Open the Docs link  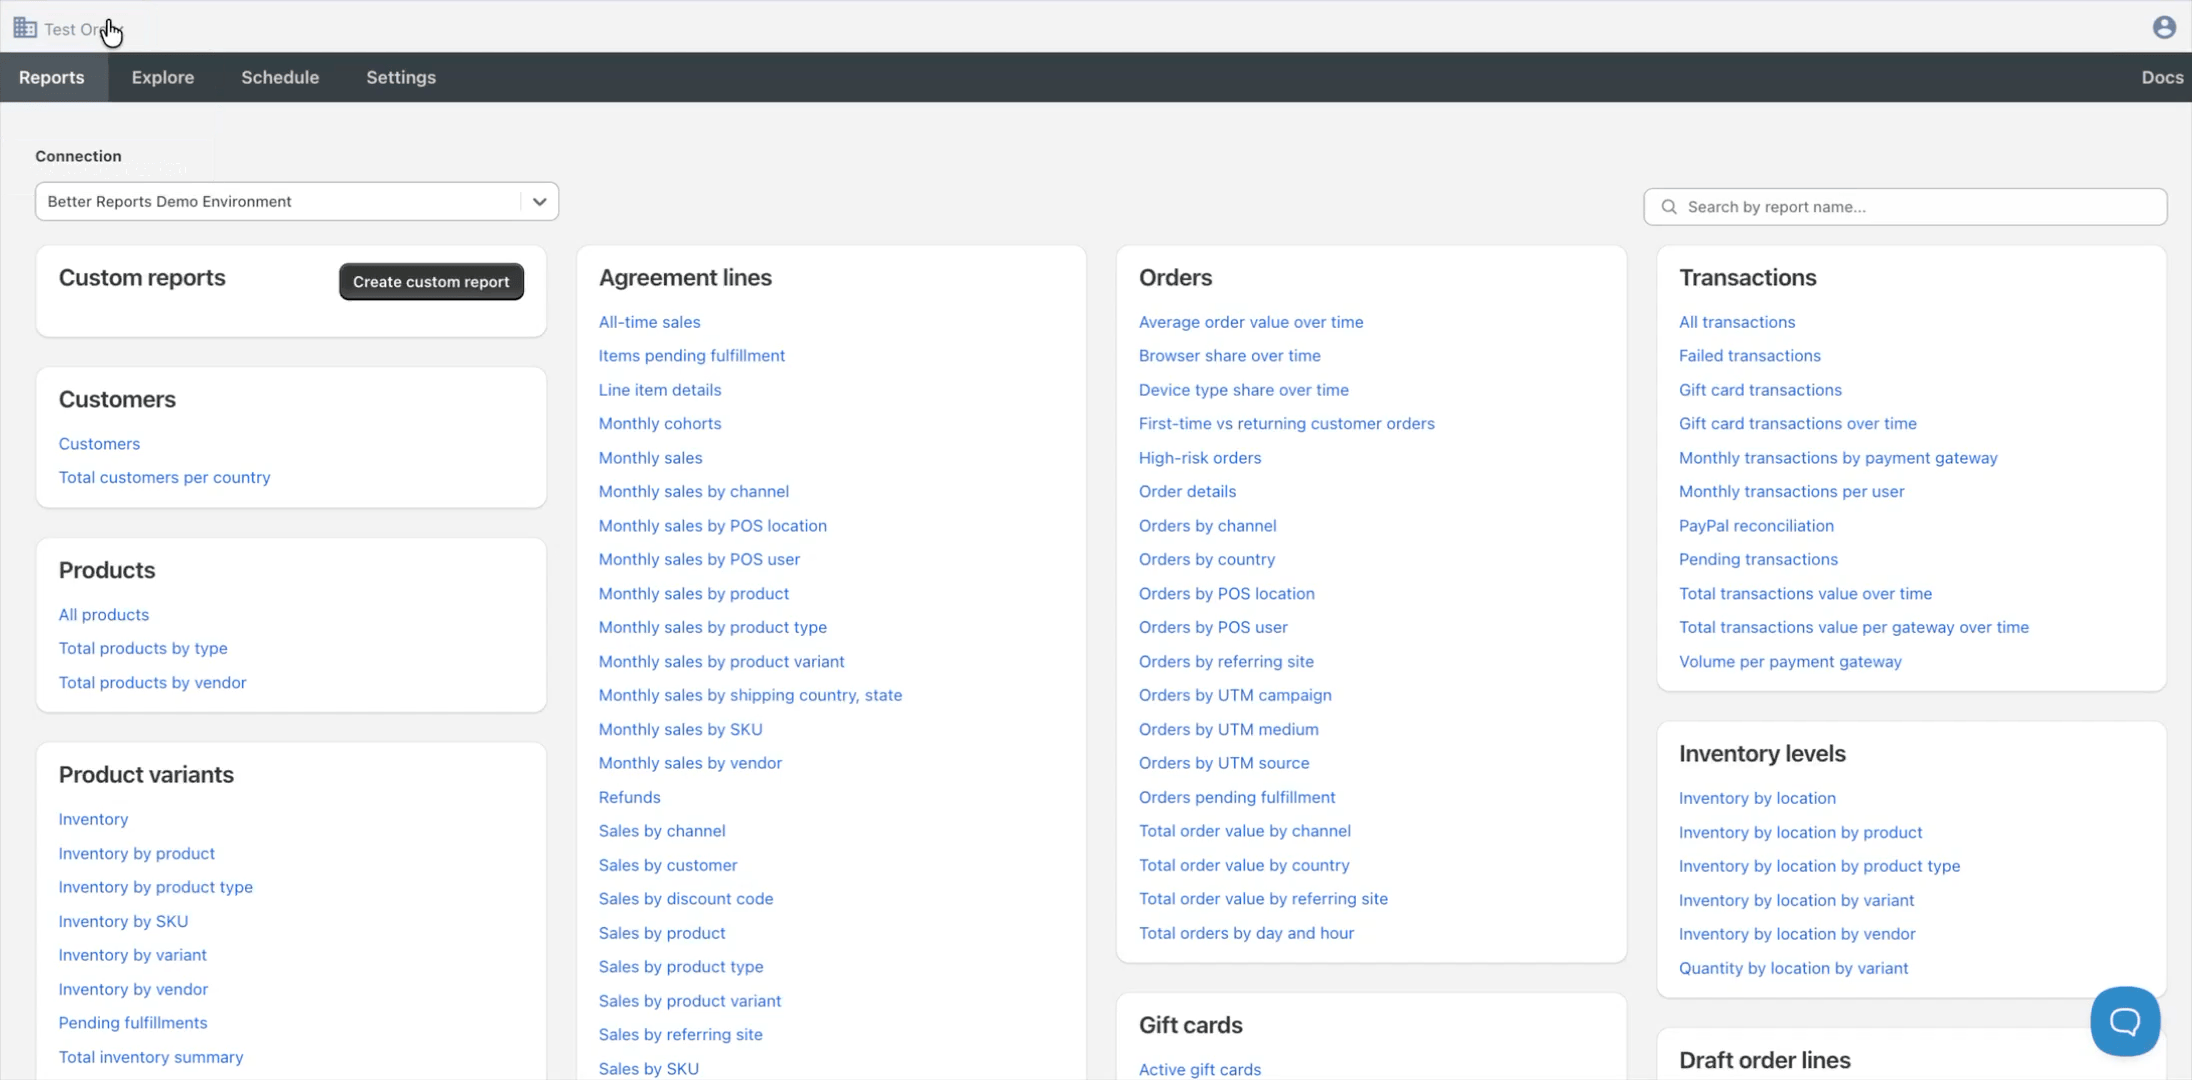[x=2162, y=77]
